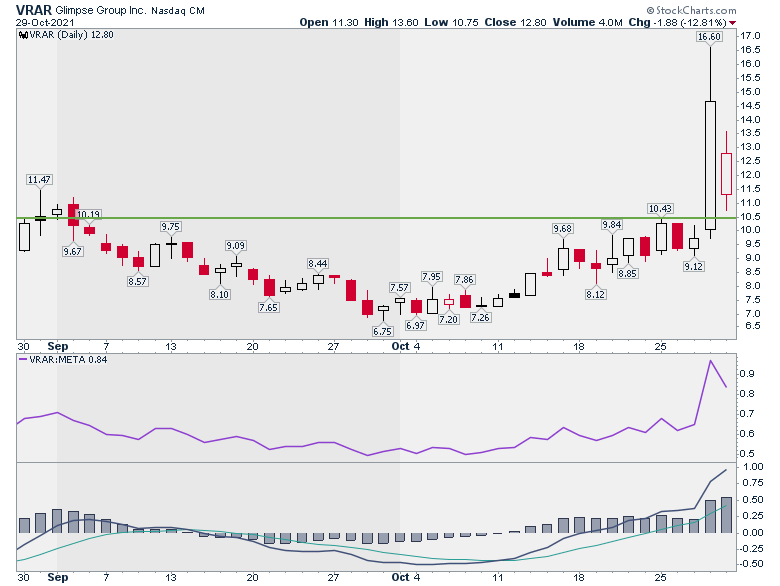Click the 'Low 10.75' value in header

[451, 22]
